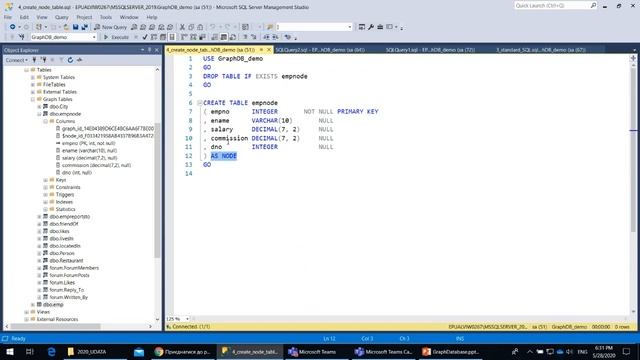The width and height of the screenshot is (640, 360).
Task: Click the Parse checkmark icon
Action: click(x=145, y=37)
